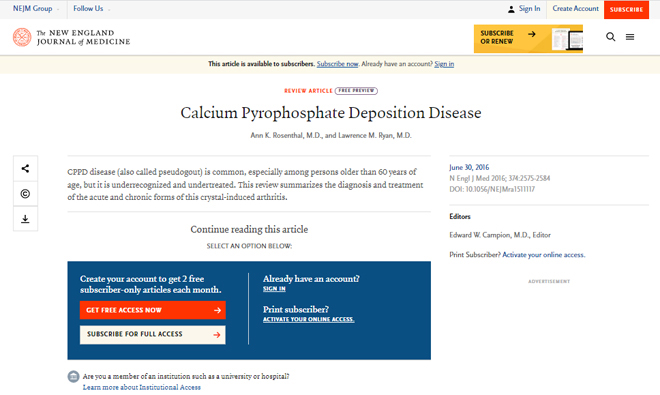Click the user profile icon beside Sign In
Viewport: 660px width, 395px height.
click(511, 9)
